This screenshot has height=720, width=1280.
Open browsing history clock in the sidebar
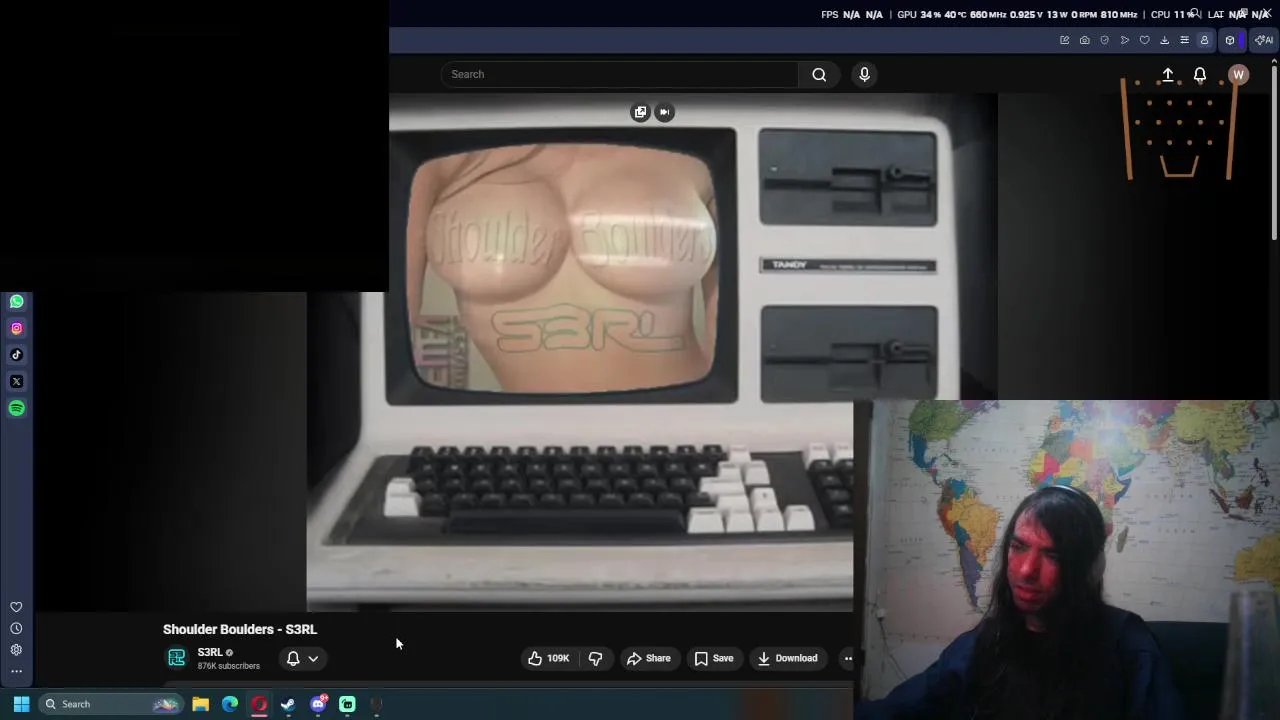click(x=16, y=629)
